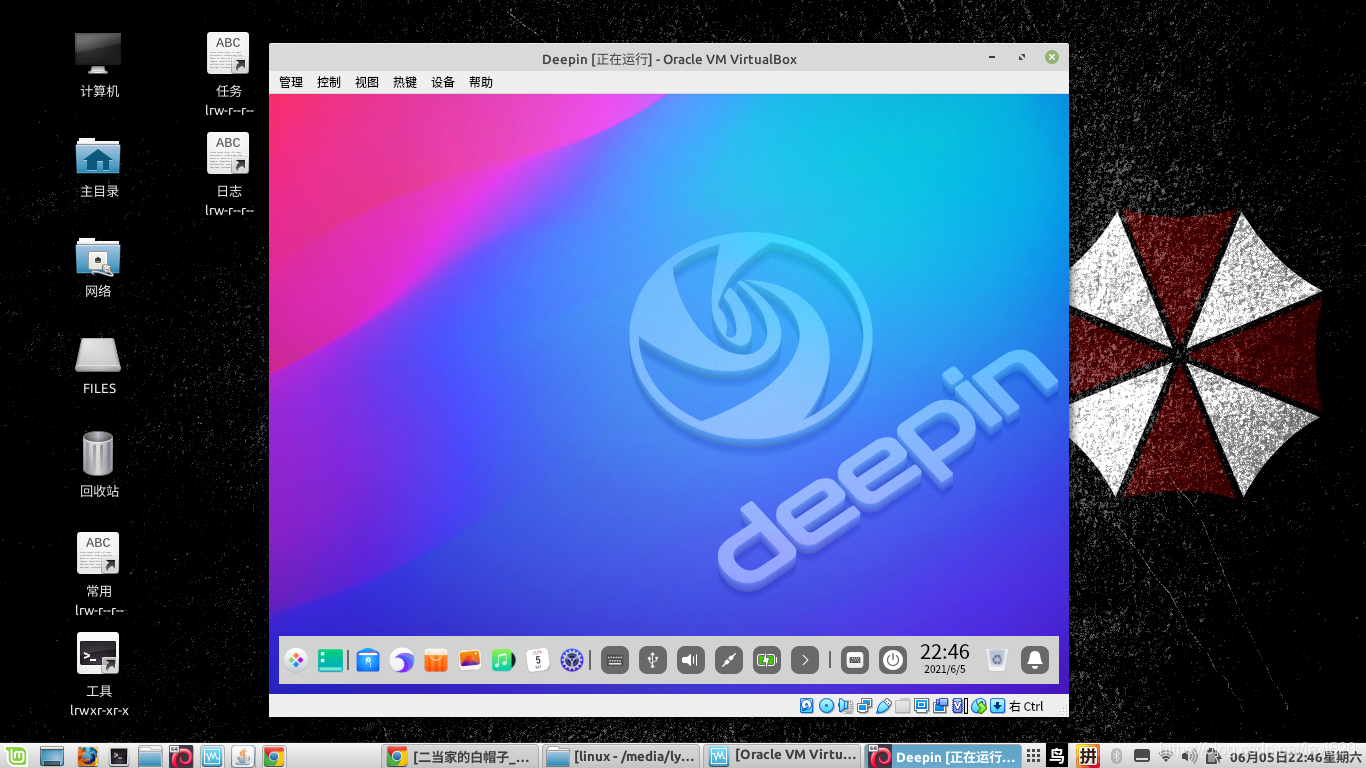Viewport: 1366px width, 768px height.
Task: Open the Control Center gear icon in dock
Action: [x=571, y=660]
